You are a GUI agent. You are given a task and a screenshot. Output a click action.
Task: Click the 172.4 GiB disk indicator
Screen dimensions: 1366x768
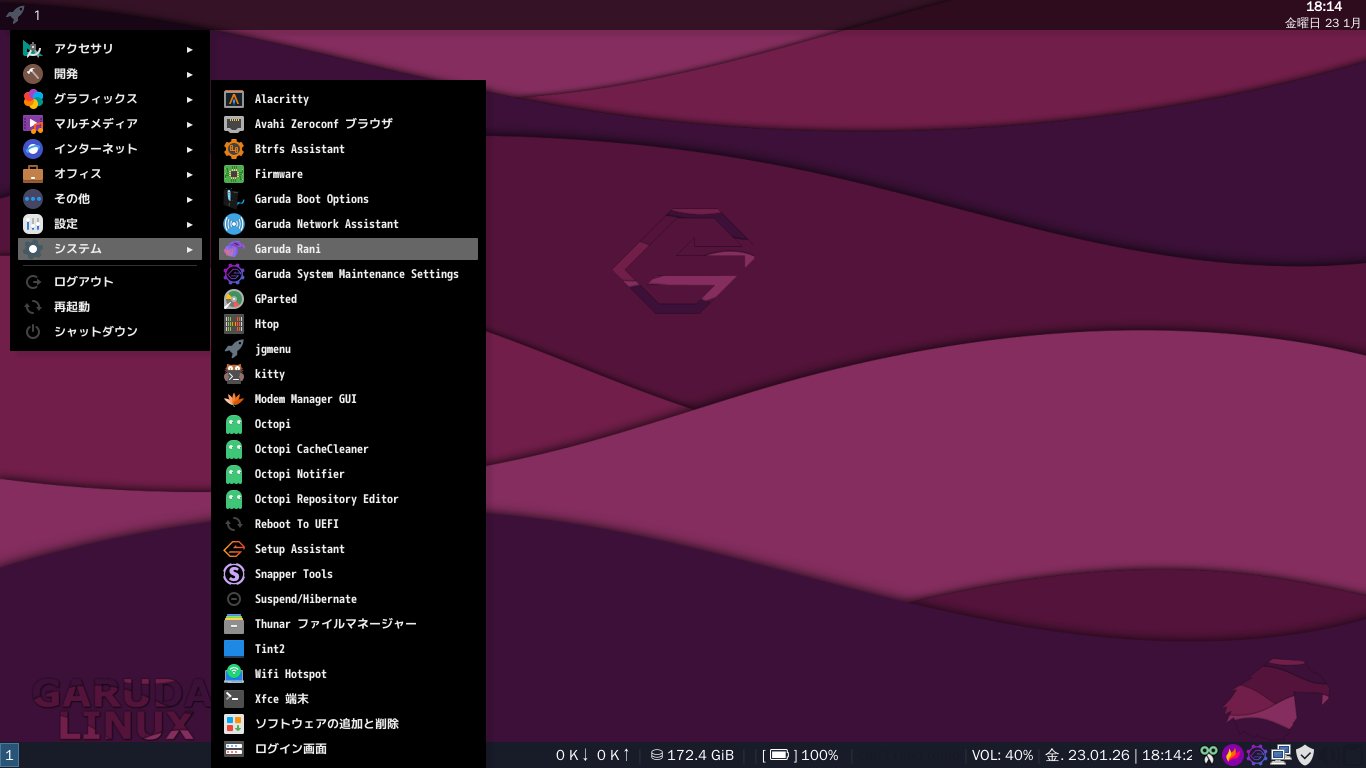[692, 755]
